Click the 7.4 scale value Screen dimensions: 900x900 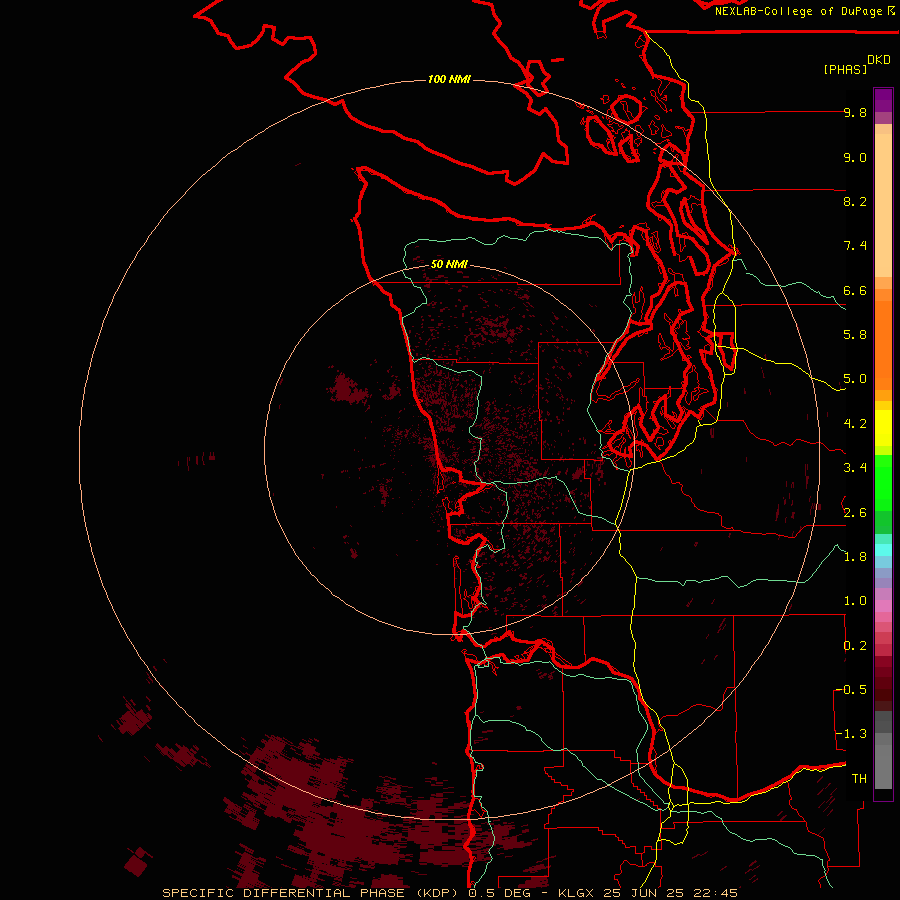click(x=855, y=246)
